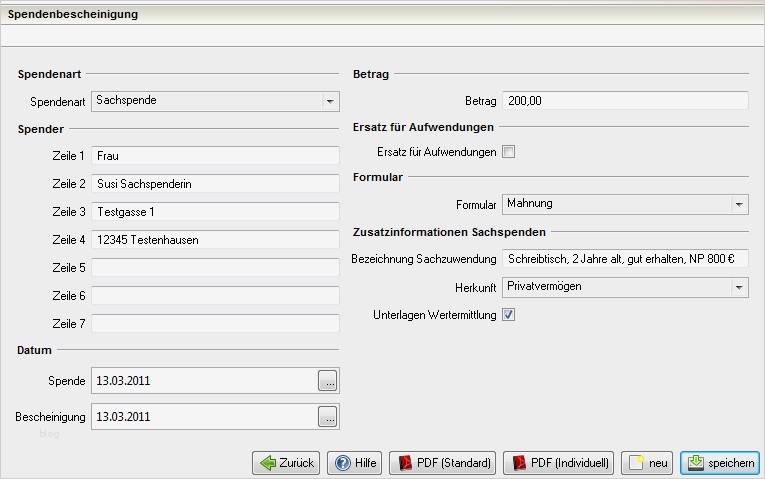The height and width of the screenshot is (479, 765).
Task: Click the empty Zeile 7 field
Action: [215, 323]
